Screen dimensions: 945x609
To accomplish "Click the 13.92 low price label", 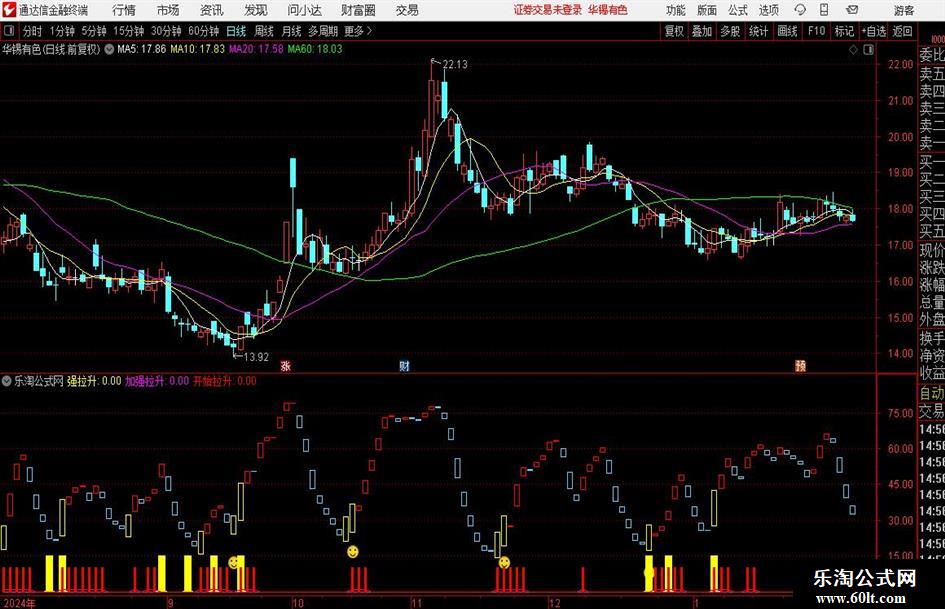I will click(256, 357).
